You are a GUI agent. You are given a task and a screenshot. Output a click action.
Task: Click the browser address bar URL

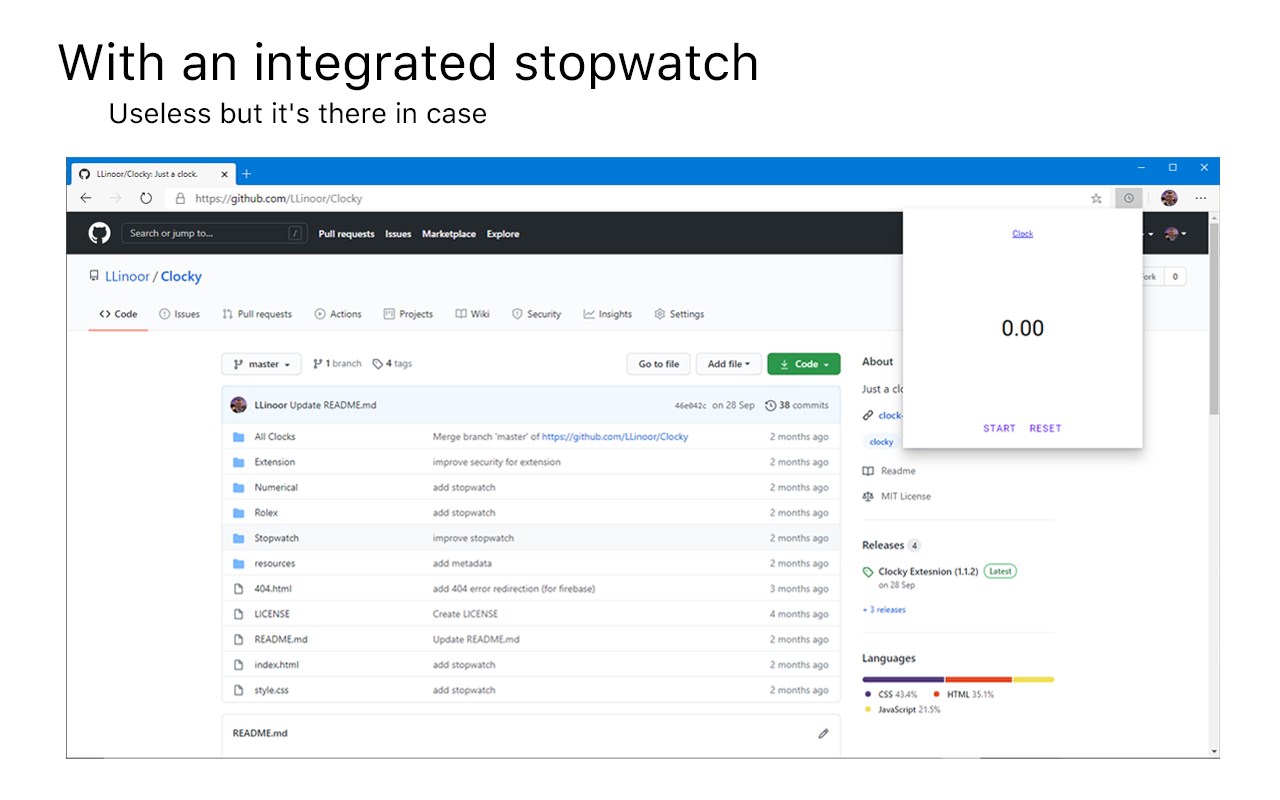(279, 198)
